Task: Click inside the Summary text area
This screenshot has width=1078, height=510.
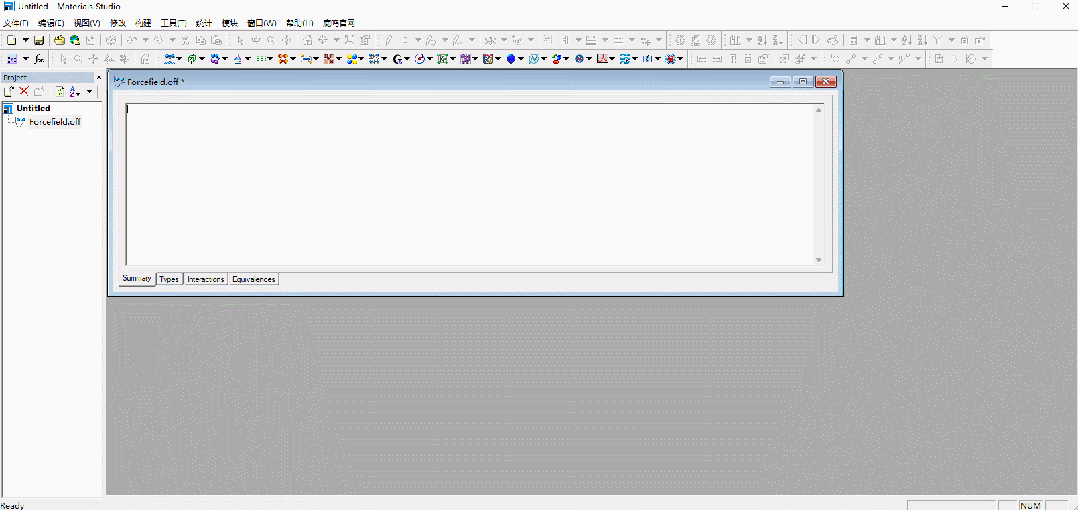Action: (x=470, y=185)
